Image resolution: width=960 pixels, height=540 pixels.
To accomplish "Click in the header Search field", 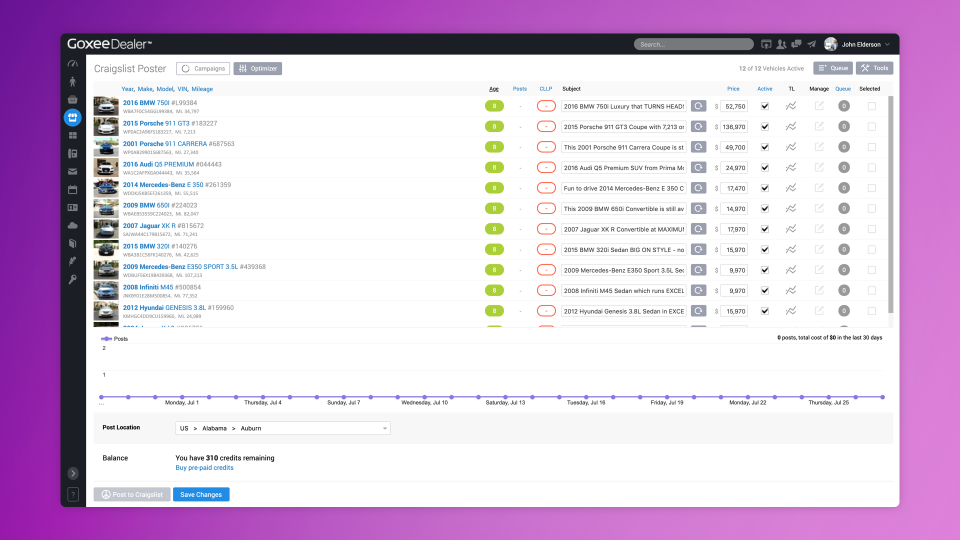I will click(x=694, y=44).
